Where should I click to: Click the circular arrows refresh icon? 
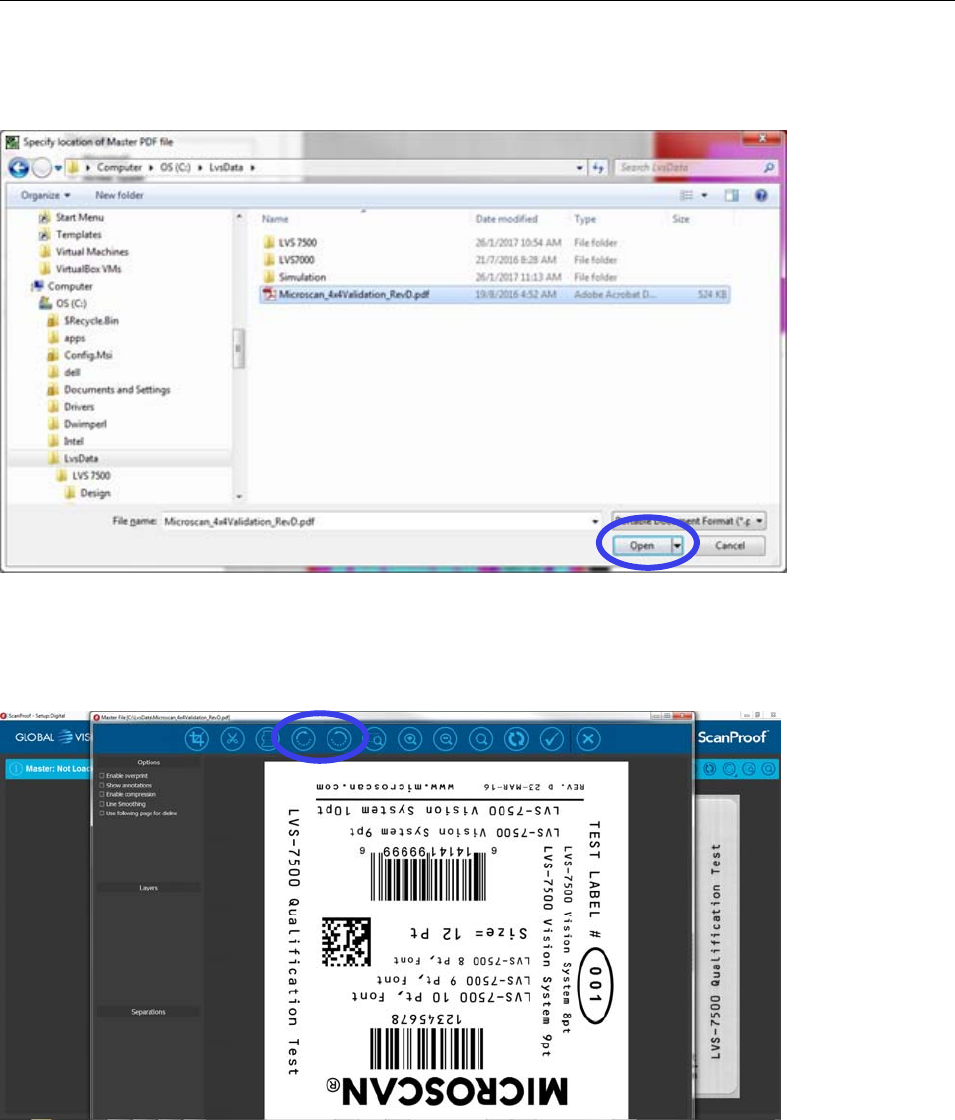pos(516,739)
